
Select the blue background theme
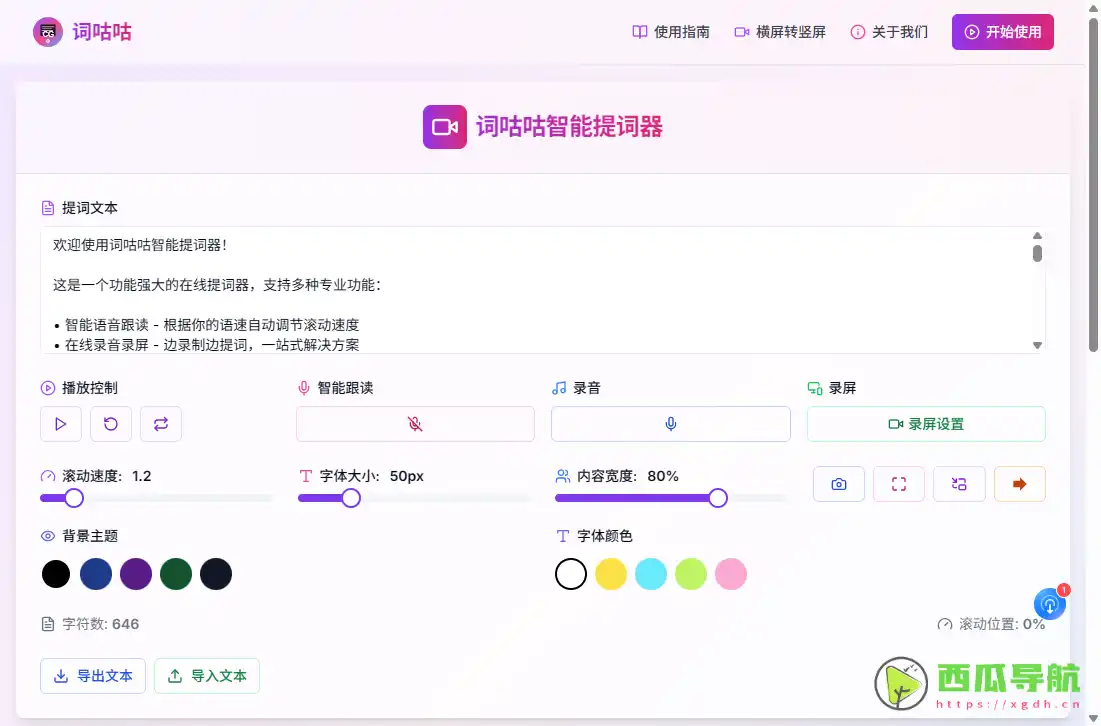click(96, 574)
